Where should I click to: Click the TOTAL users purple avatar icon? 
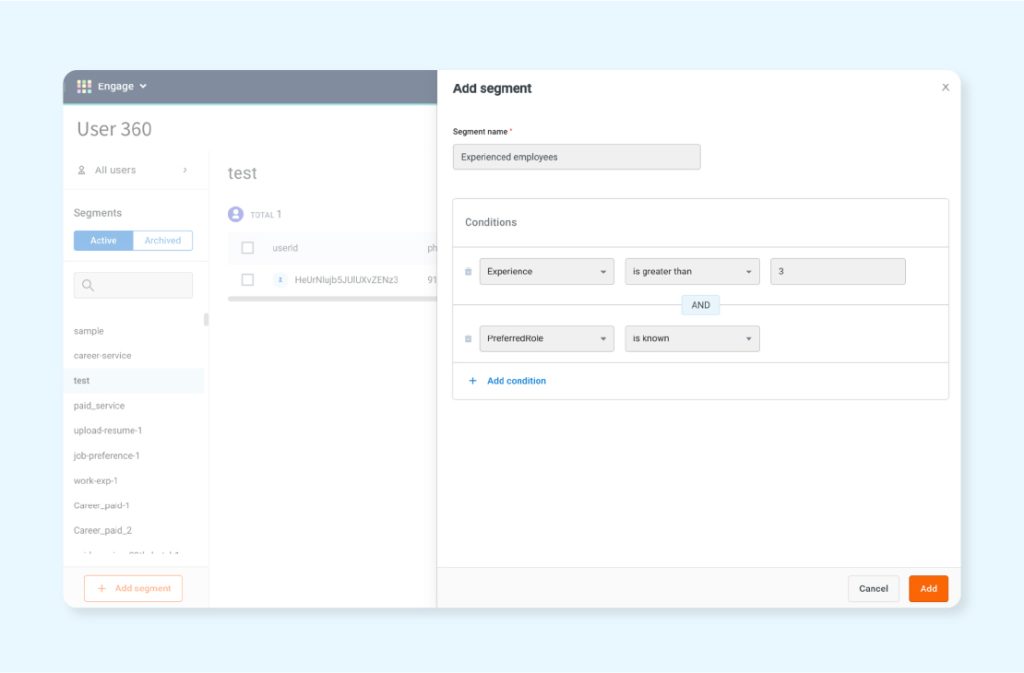coord(236,214)
